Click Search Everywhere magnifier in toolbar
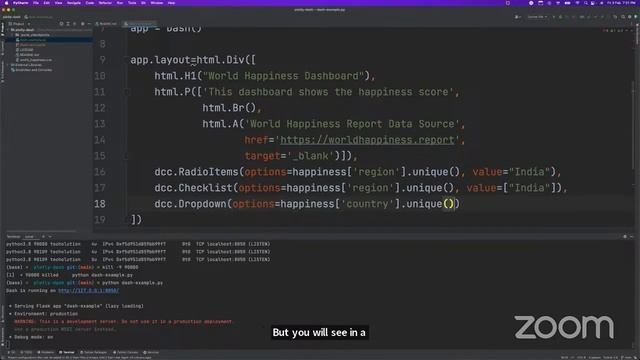The width and height of the screenshot is (640, 360). point(623,17)
